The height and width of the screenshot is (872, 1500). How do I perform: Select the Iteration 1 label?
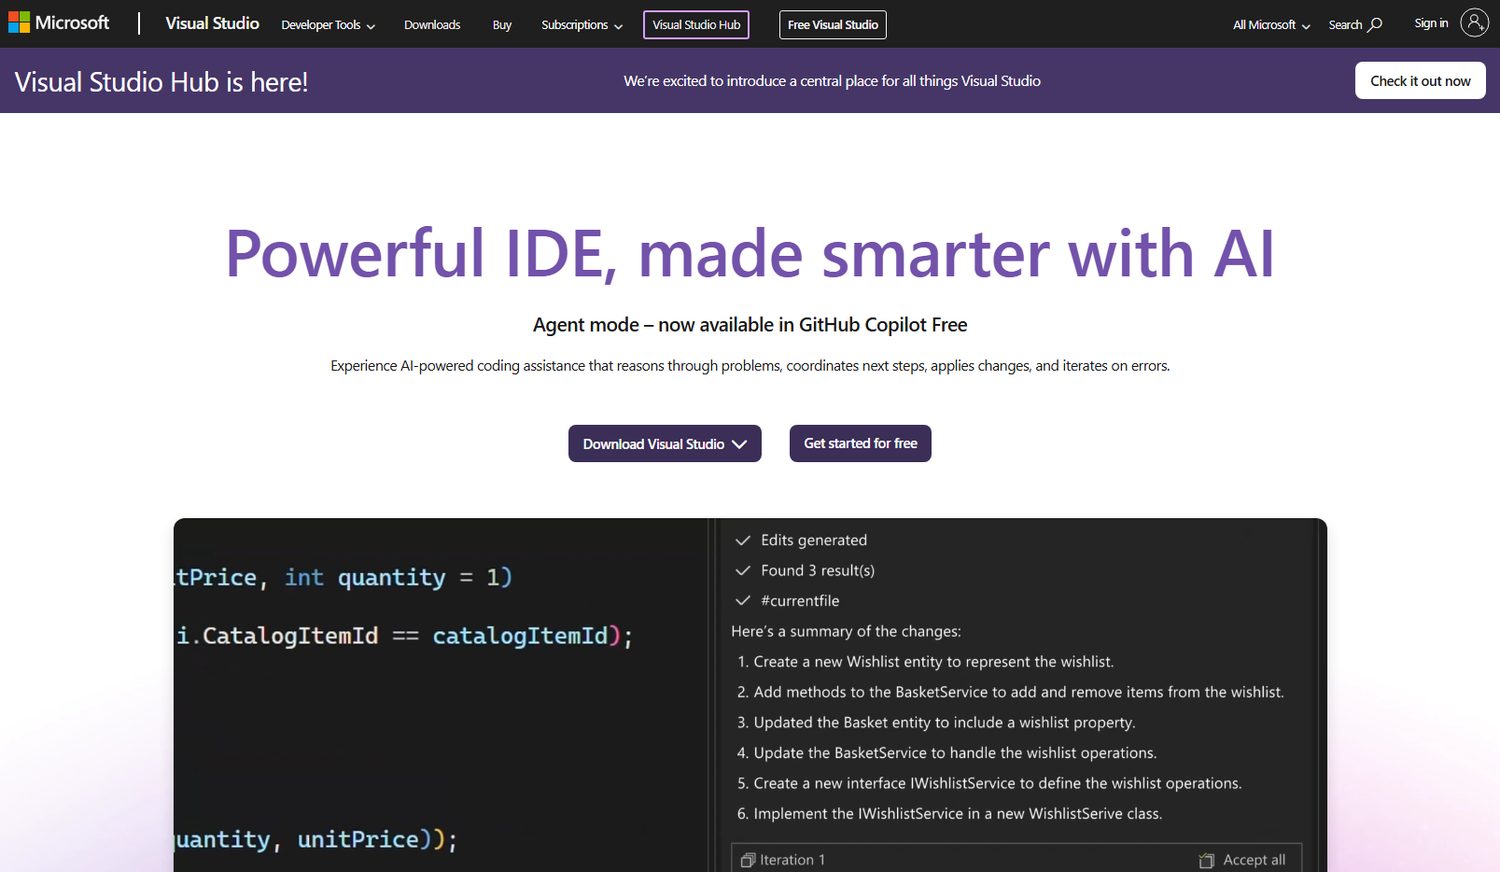pos(792,860)
